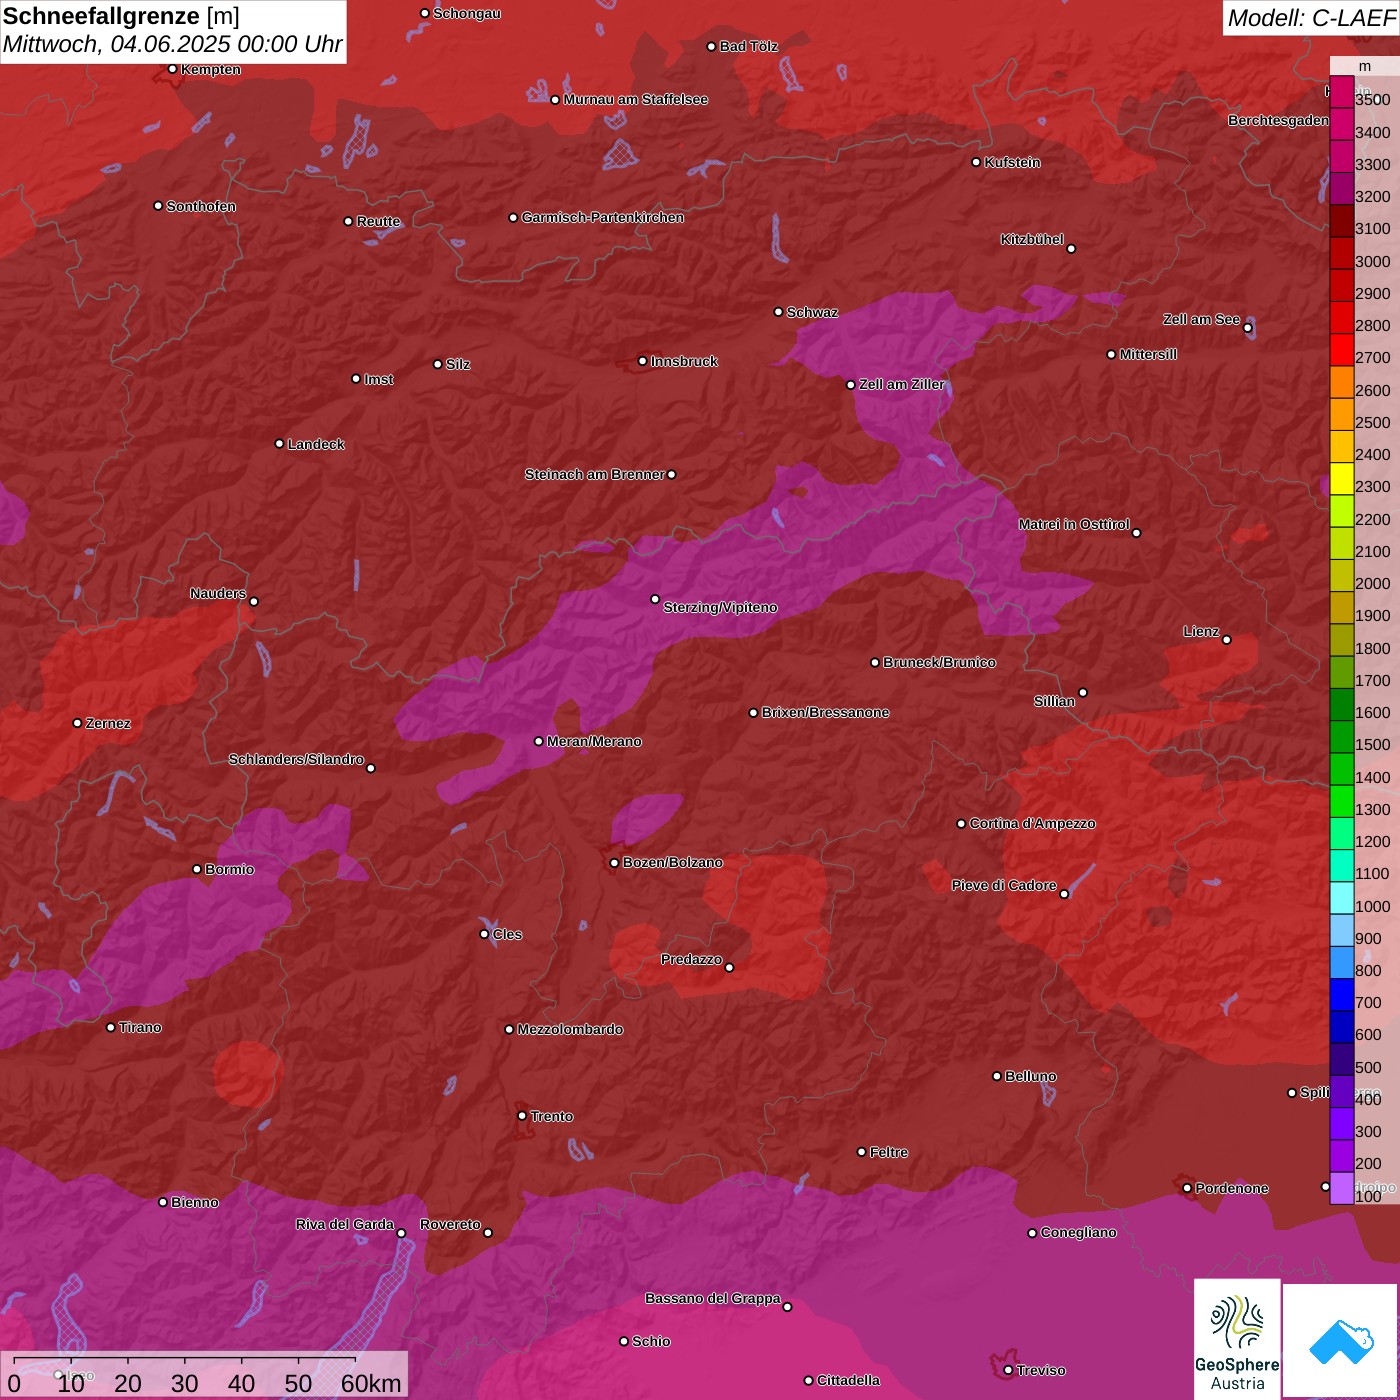Click the Kufstein city label
This screenshot has height=1400, width=1400.
point(1012,162)
